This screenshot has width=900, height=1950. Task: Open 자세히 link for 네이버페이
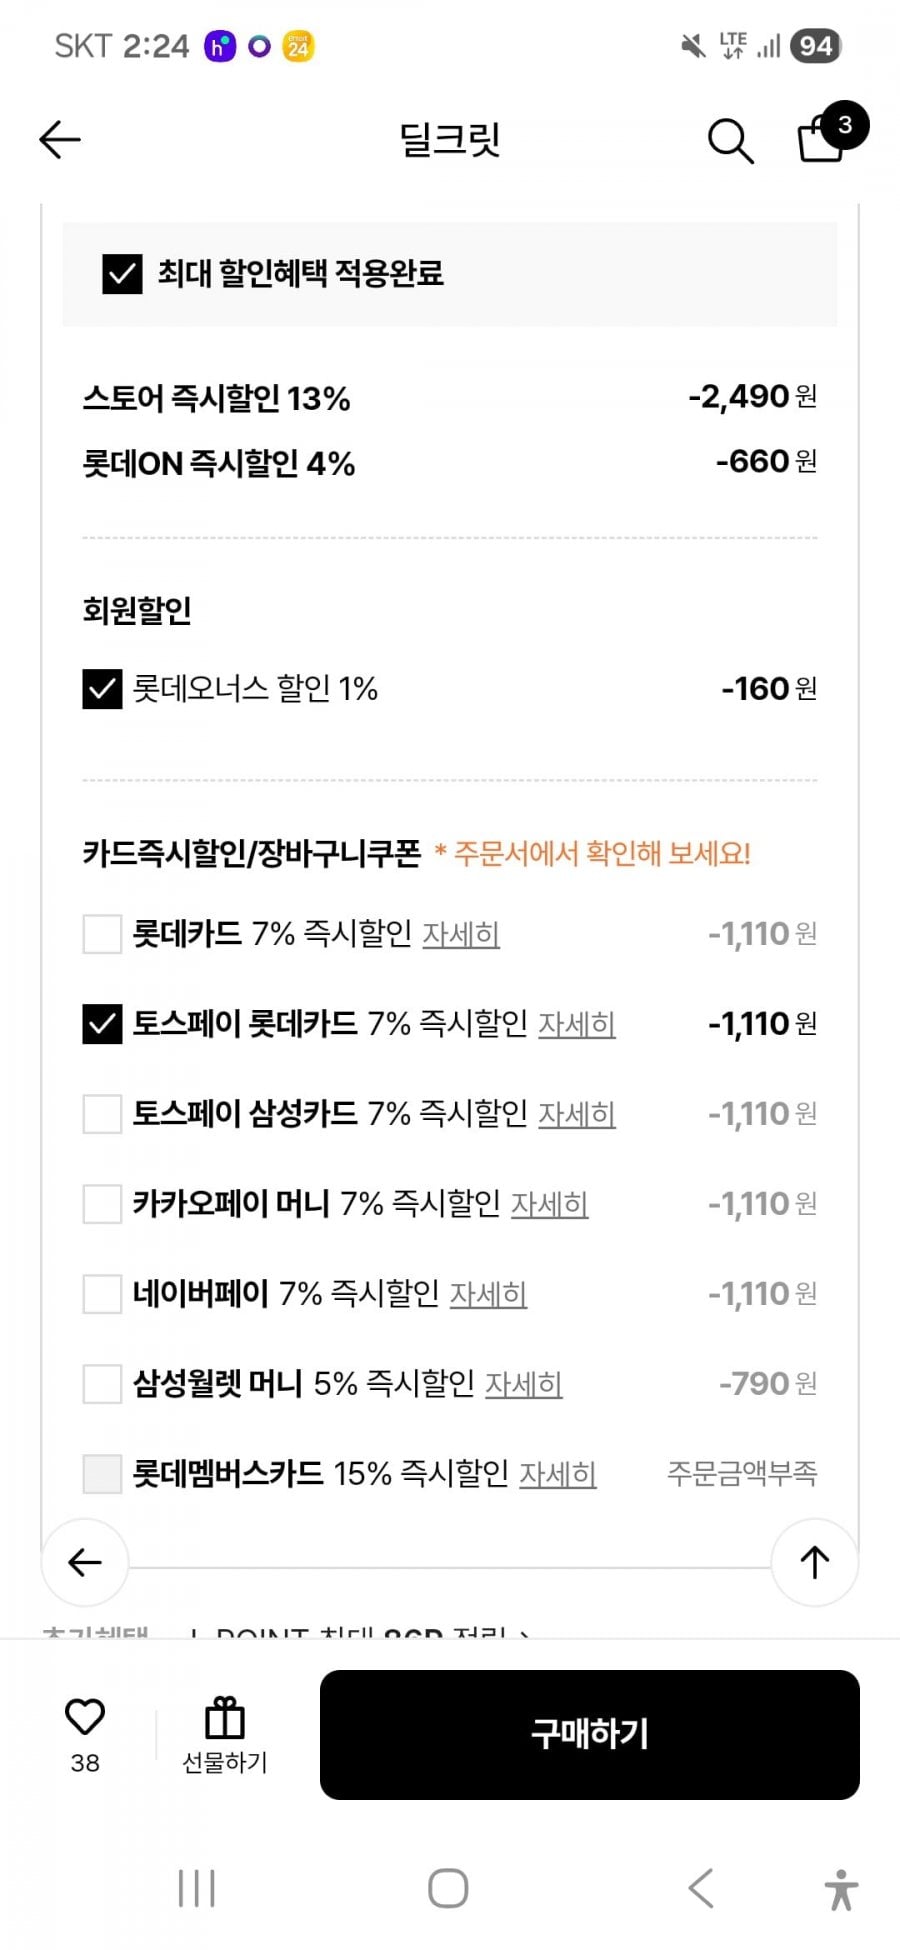click(488, 1295)
